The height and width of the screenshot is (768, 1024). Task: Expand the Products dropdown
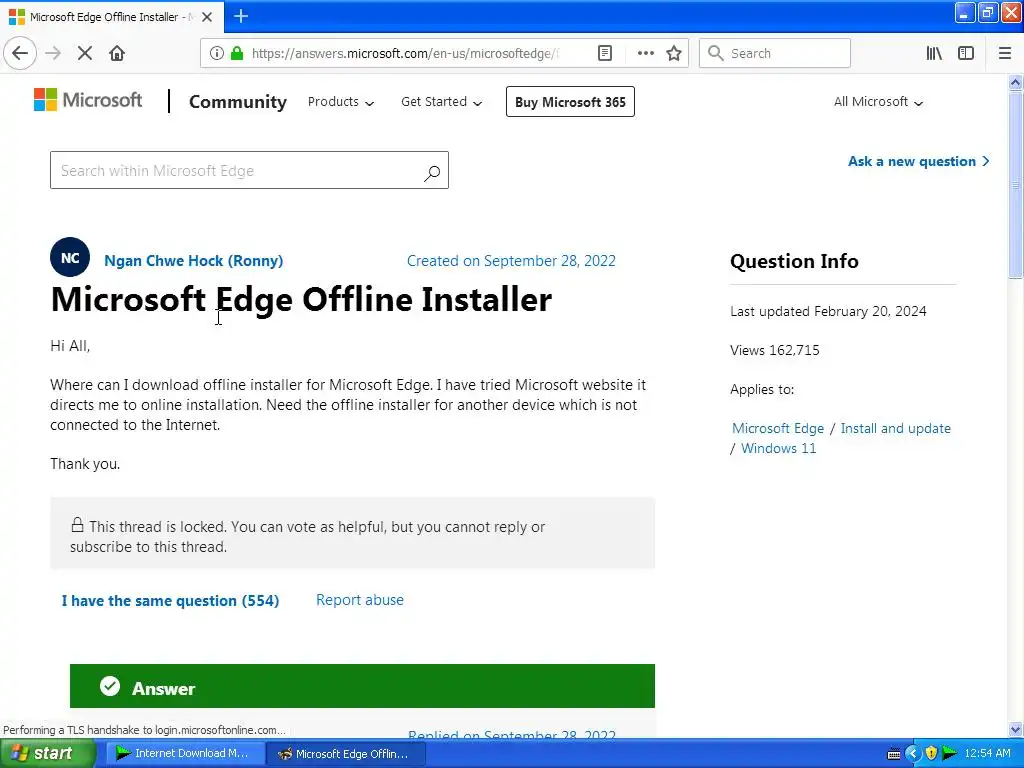pos(341,102)
